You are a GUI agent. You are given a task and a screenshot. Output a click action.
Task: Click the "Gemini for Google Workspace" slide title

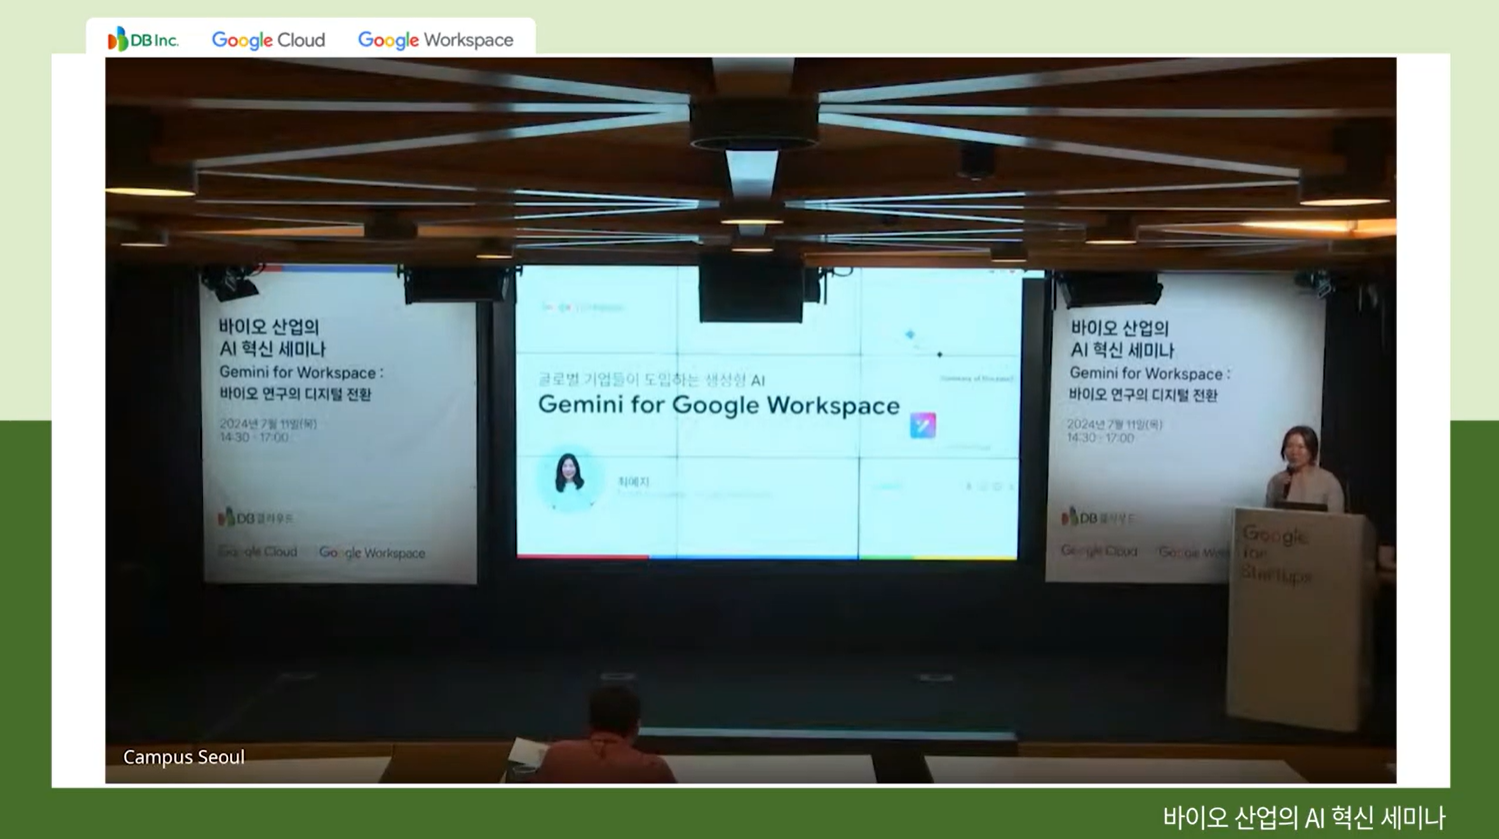[719, 405]
